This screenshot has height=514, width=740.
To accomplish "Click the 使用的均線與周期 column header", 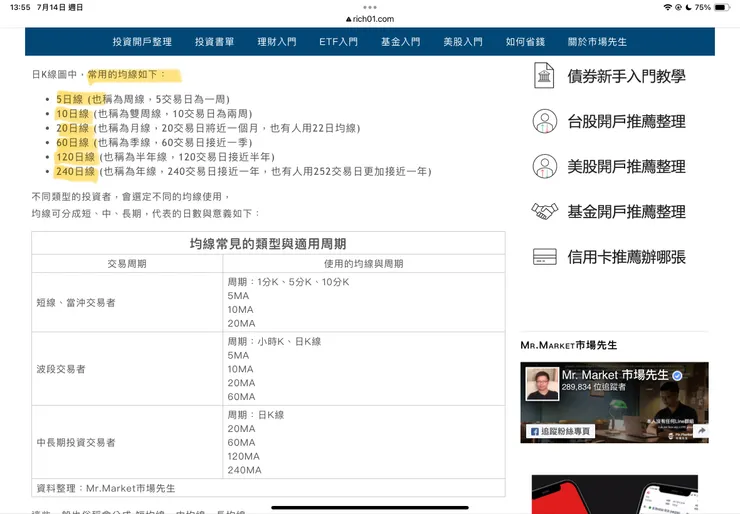I will click(x=363, y=264).
